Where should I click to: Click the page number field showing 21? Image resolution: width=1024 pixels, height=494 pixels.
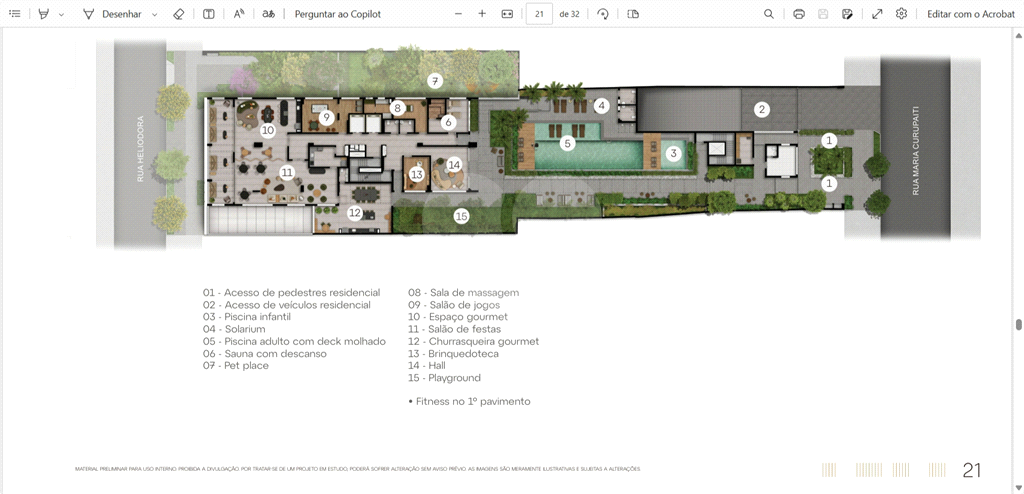[539, 14]
